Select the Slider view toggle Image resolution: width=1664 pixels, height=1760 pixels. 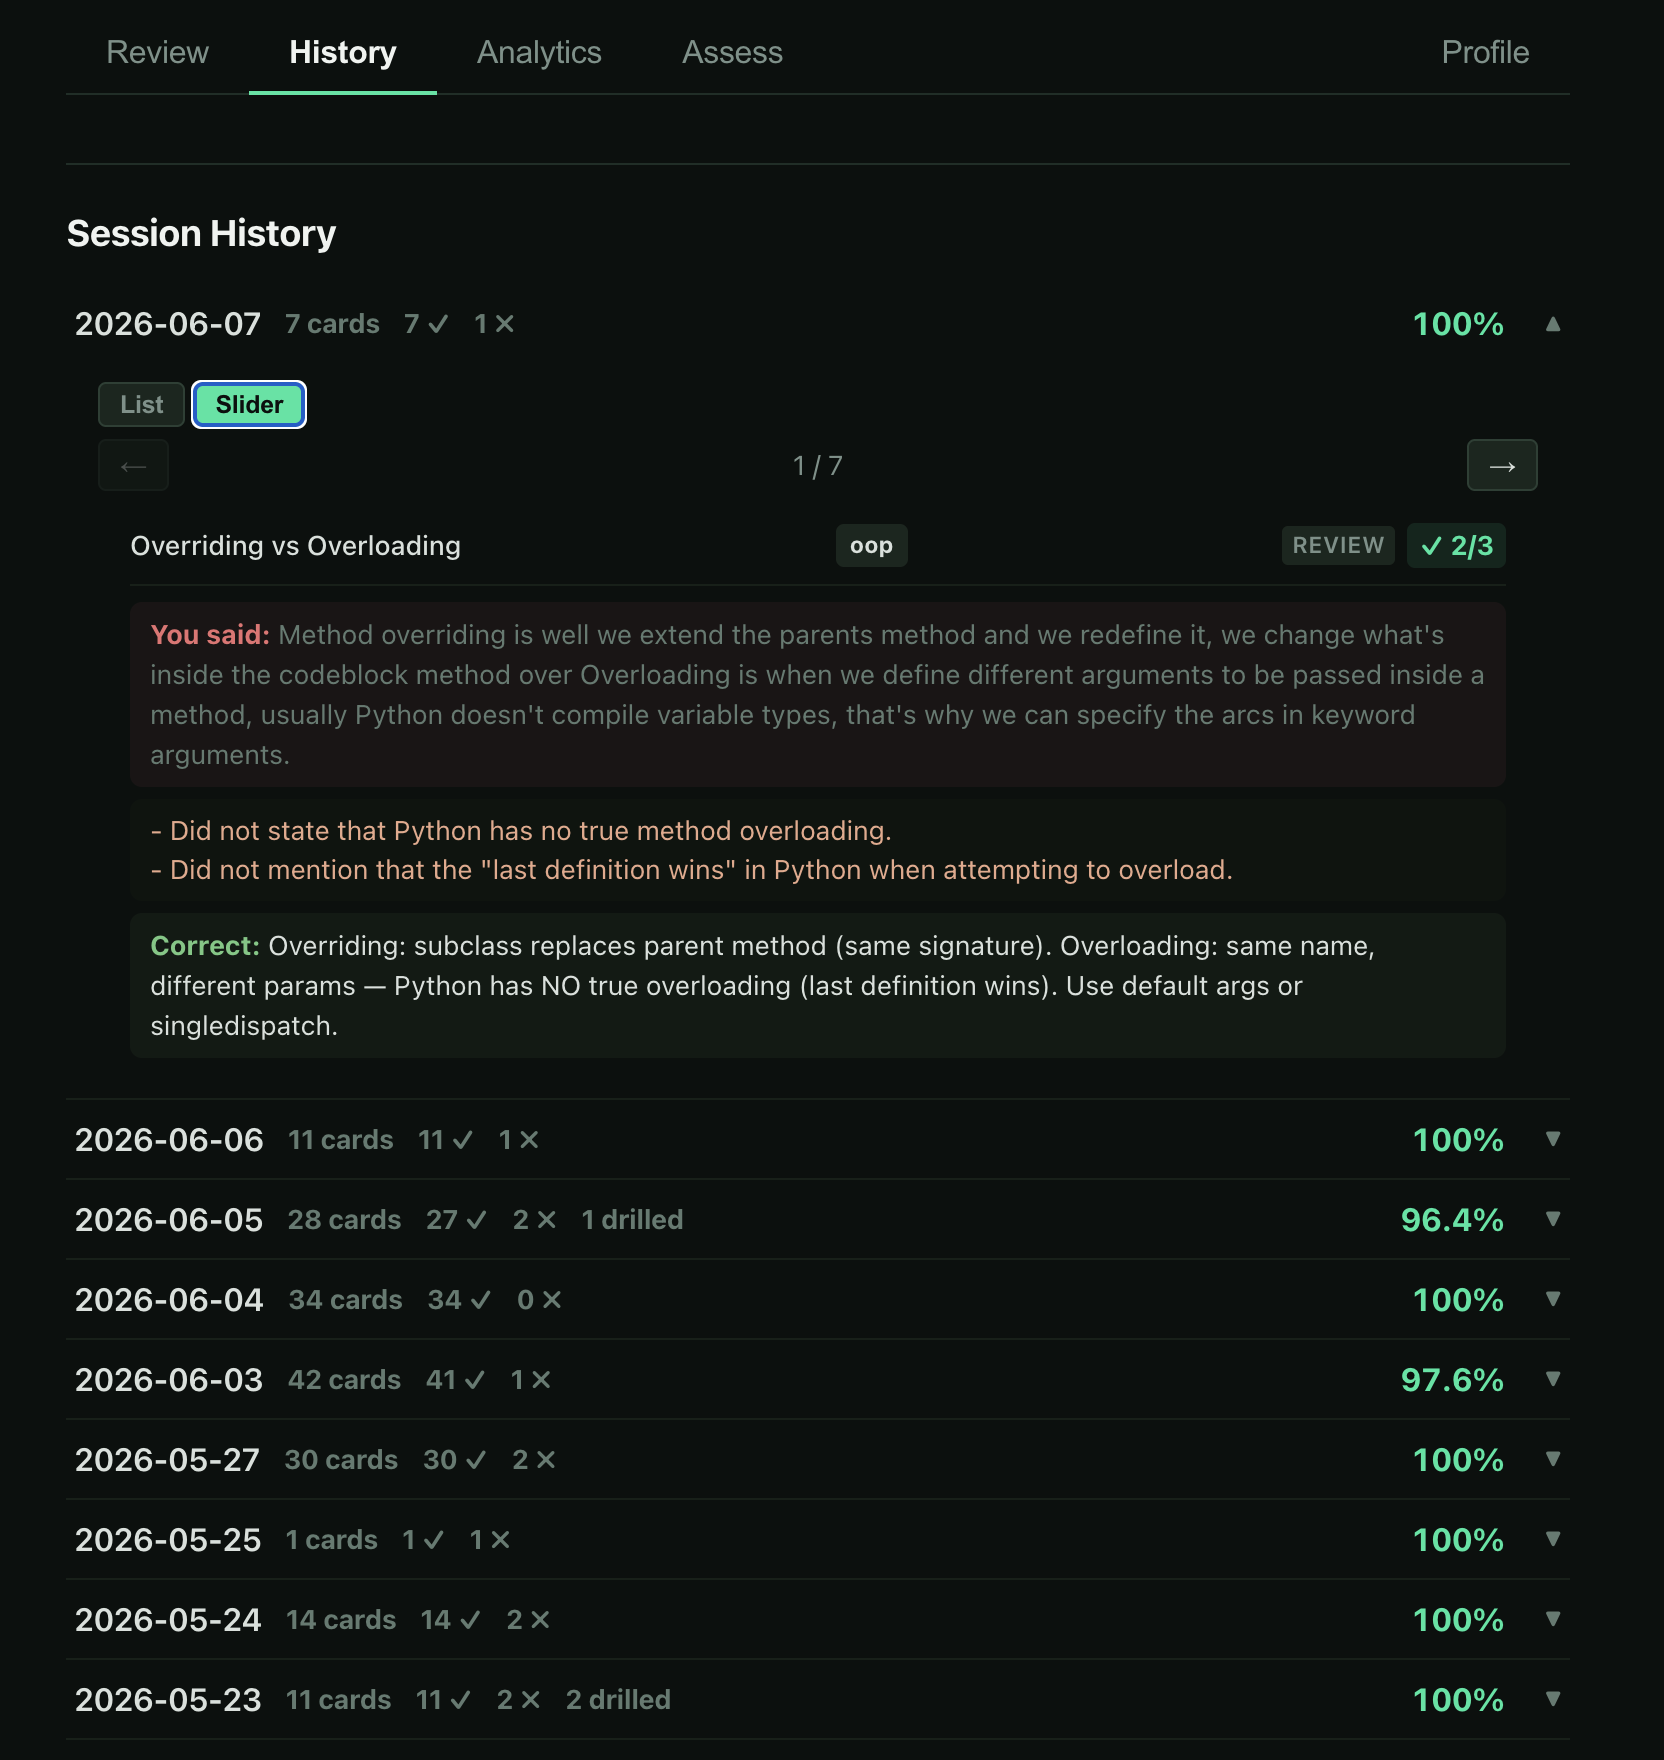click(249, 405)
